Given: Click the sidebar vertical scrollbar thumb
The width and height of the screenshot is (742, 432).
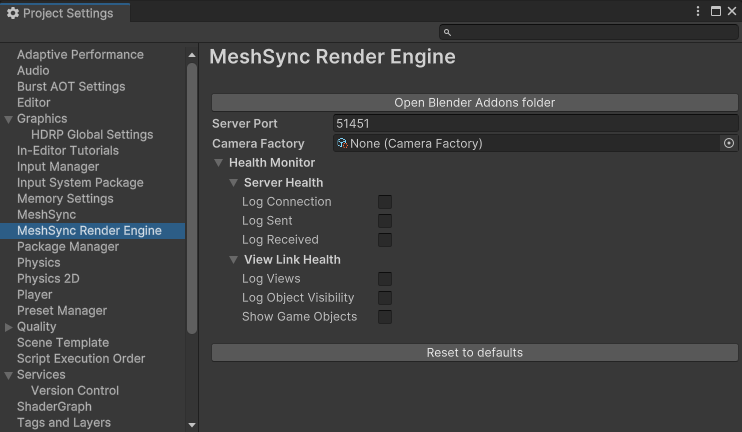Looking at the screenshot, I should [x=192, y=199].
